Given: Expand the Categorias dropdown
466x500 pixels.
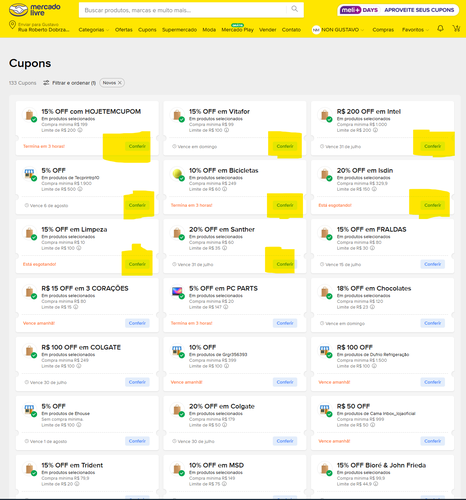Looking at the screenshot, I should point(94,30).
